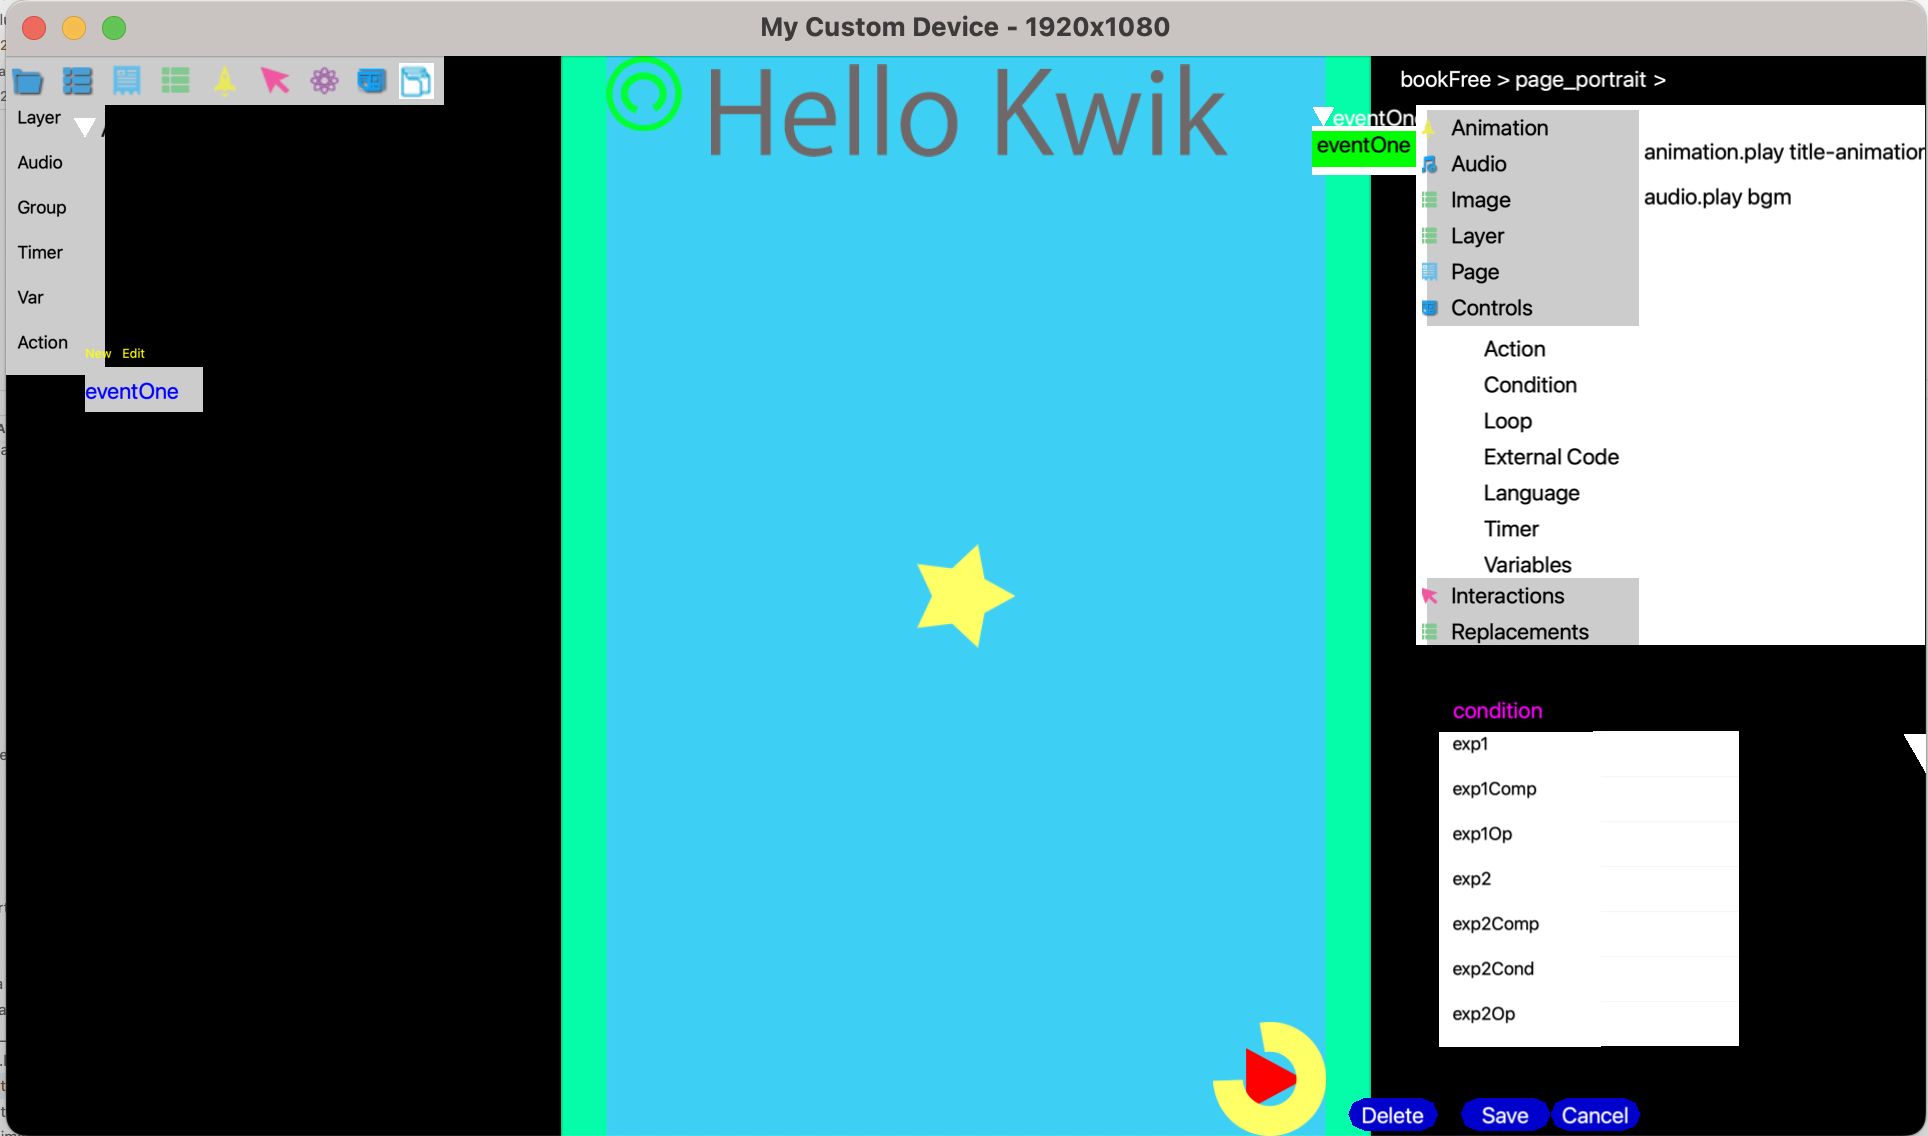Screen dimensions: 1928x1136
Task: Select Layer in the left sidebar
Action: click(x=39, y=118)
